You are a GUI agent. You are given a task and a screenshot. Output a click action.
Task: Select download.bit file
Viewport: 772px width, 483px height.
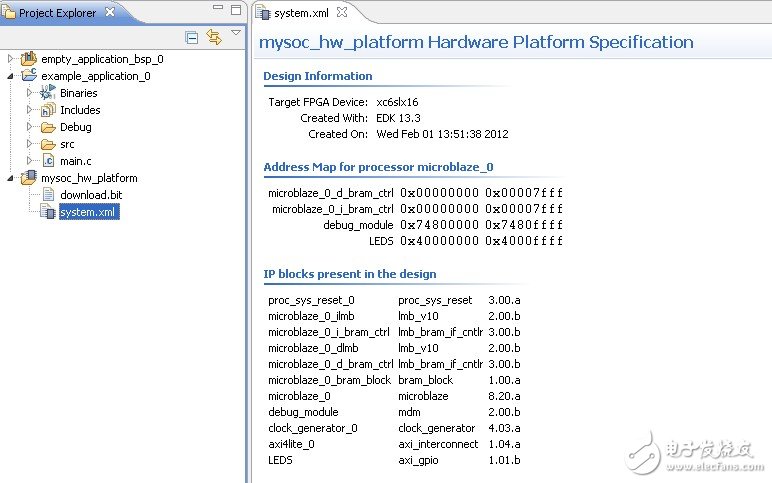tap(90, 195)
